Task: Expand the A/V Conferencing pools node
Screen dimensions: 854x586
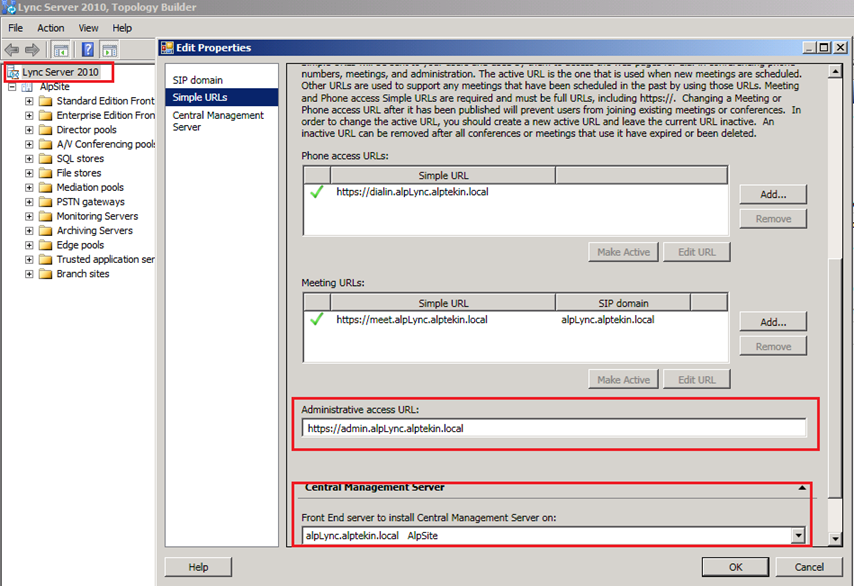Action: (x=29, y=144)
